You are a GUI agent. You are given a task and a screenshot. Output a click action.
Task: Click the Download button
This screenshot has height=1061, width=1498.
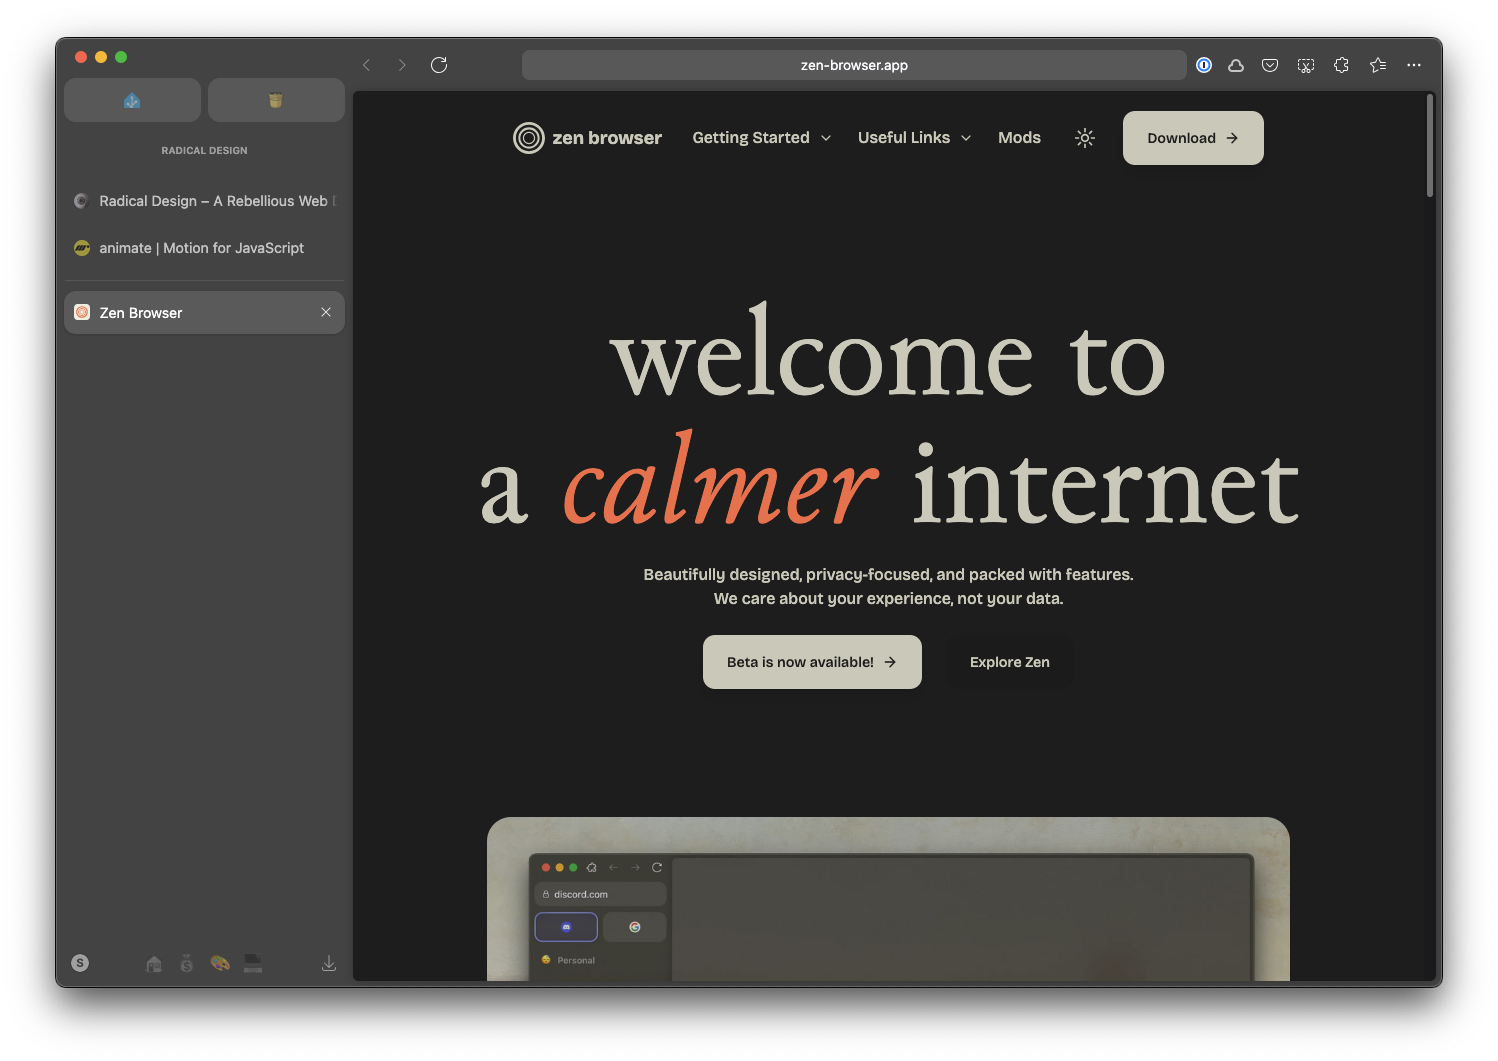tap(1193, 138)
